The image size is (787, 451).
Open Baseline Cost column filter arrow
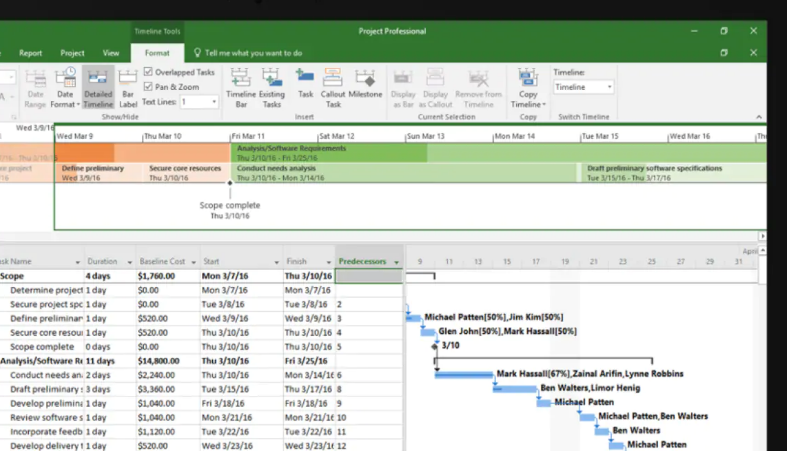(193, 262)
